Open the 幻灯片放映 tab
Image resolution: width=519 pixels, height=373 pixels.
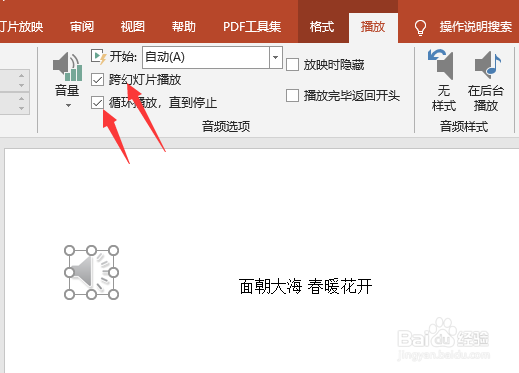[x=22, y=27]
